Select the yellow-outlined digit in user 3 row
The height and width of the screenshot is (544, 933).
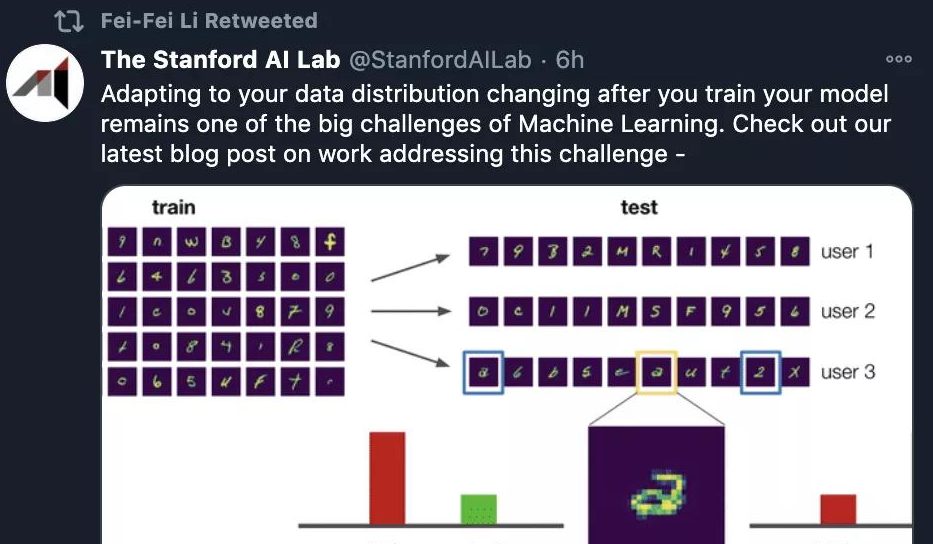pyautogui.click(x=656, y=372)
